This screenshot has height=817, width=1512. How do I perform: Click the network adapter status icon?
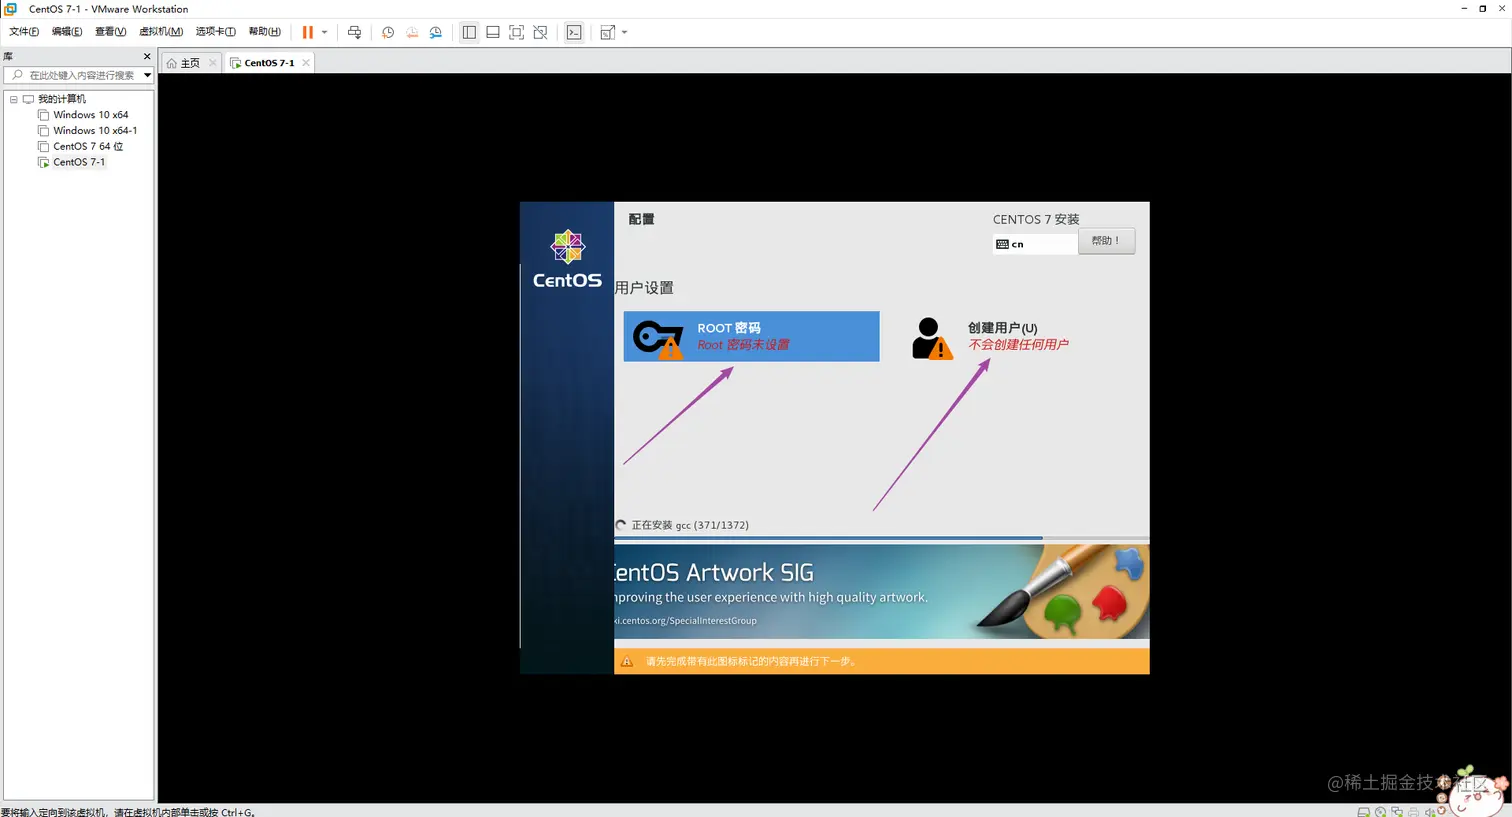(x=1397, y=812)
